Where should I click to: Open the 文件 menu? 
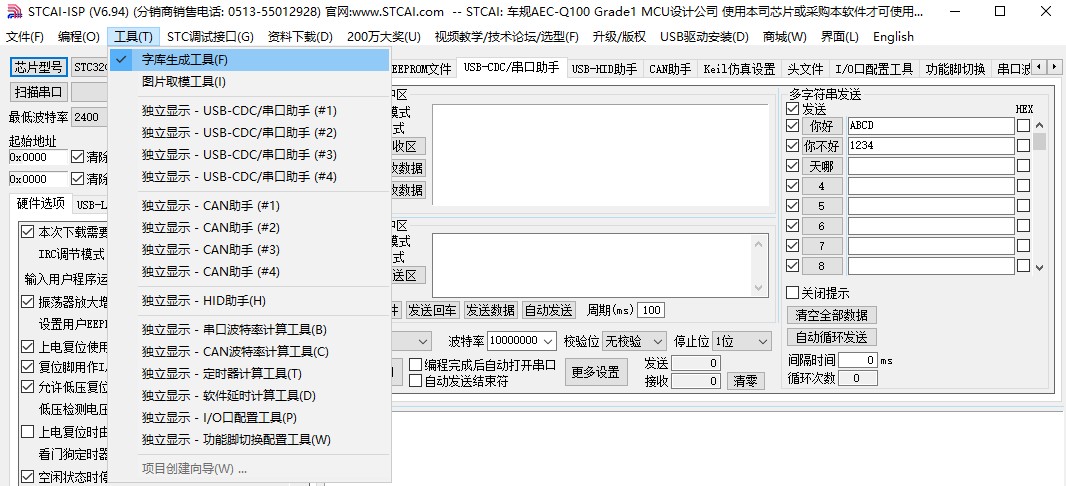[24, 37]
